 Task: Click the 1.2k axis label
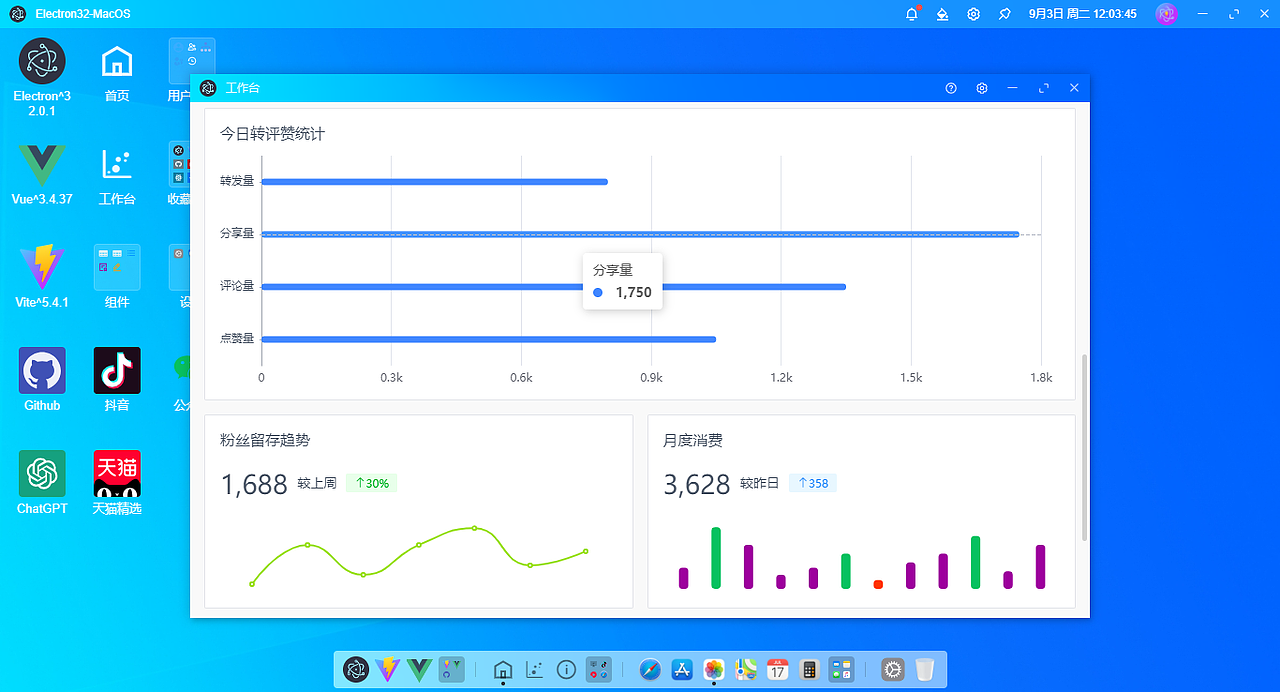pos(781,378)
